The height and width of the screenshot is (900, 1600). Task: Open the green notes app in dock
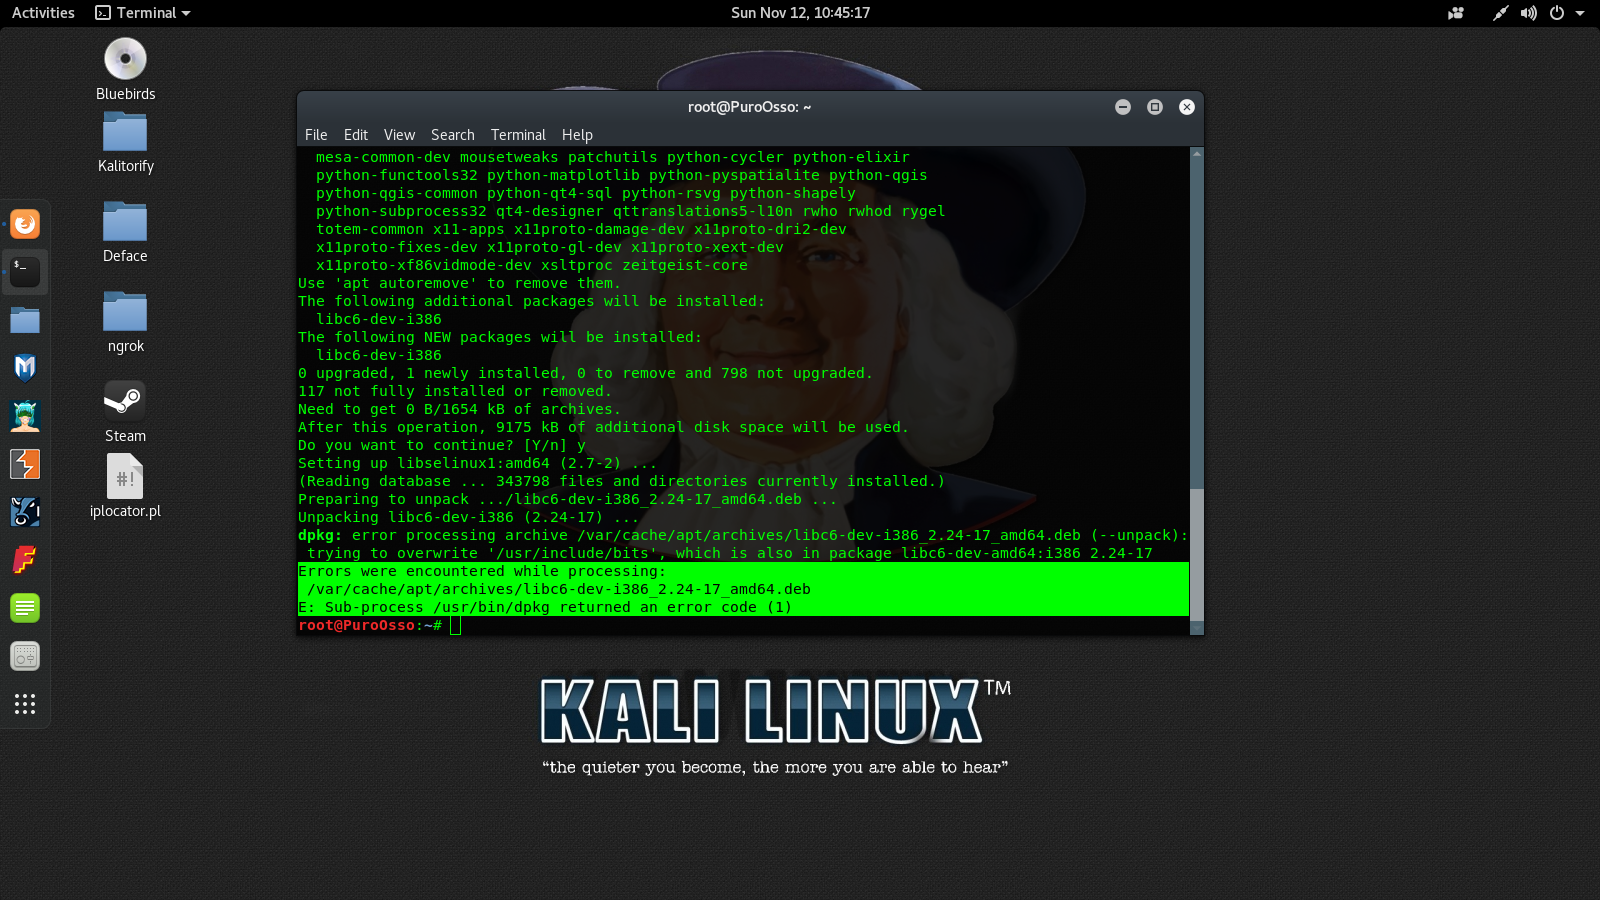click(x=25, y=608)
